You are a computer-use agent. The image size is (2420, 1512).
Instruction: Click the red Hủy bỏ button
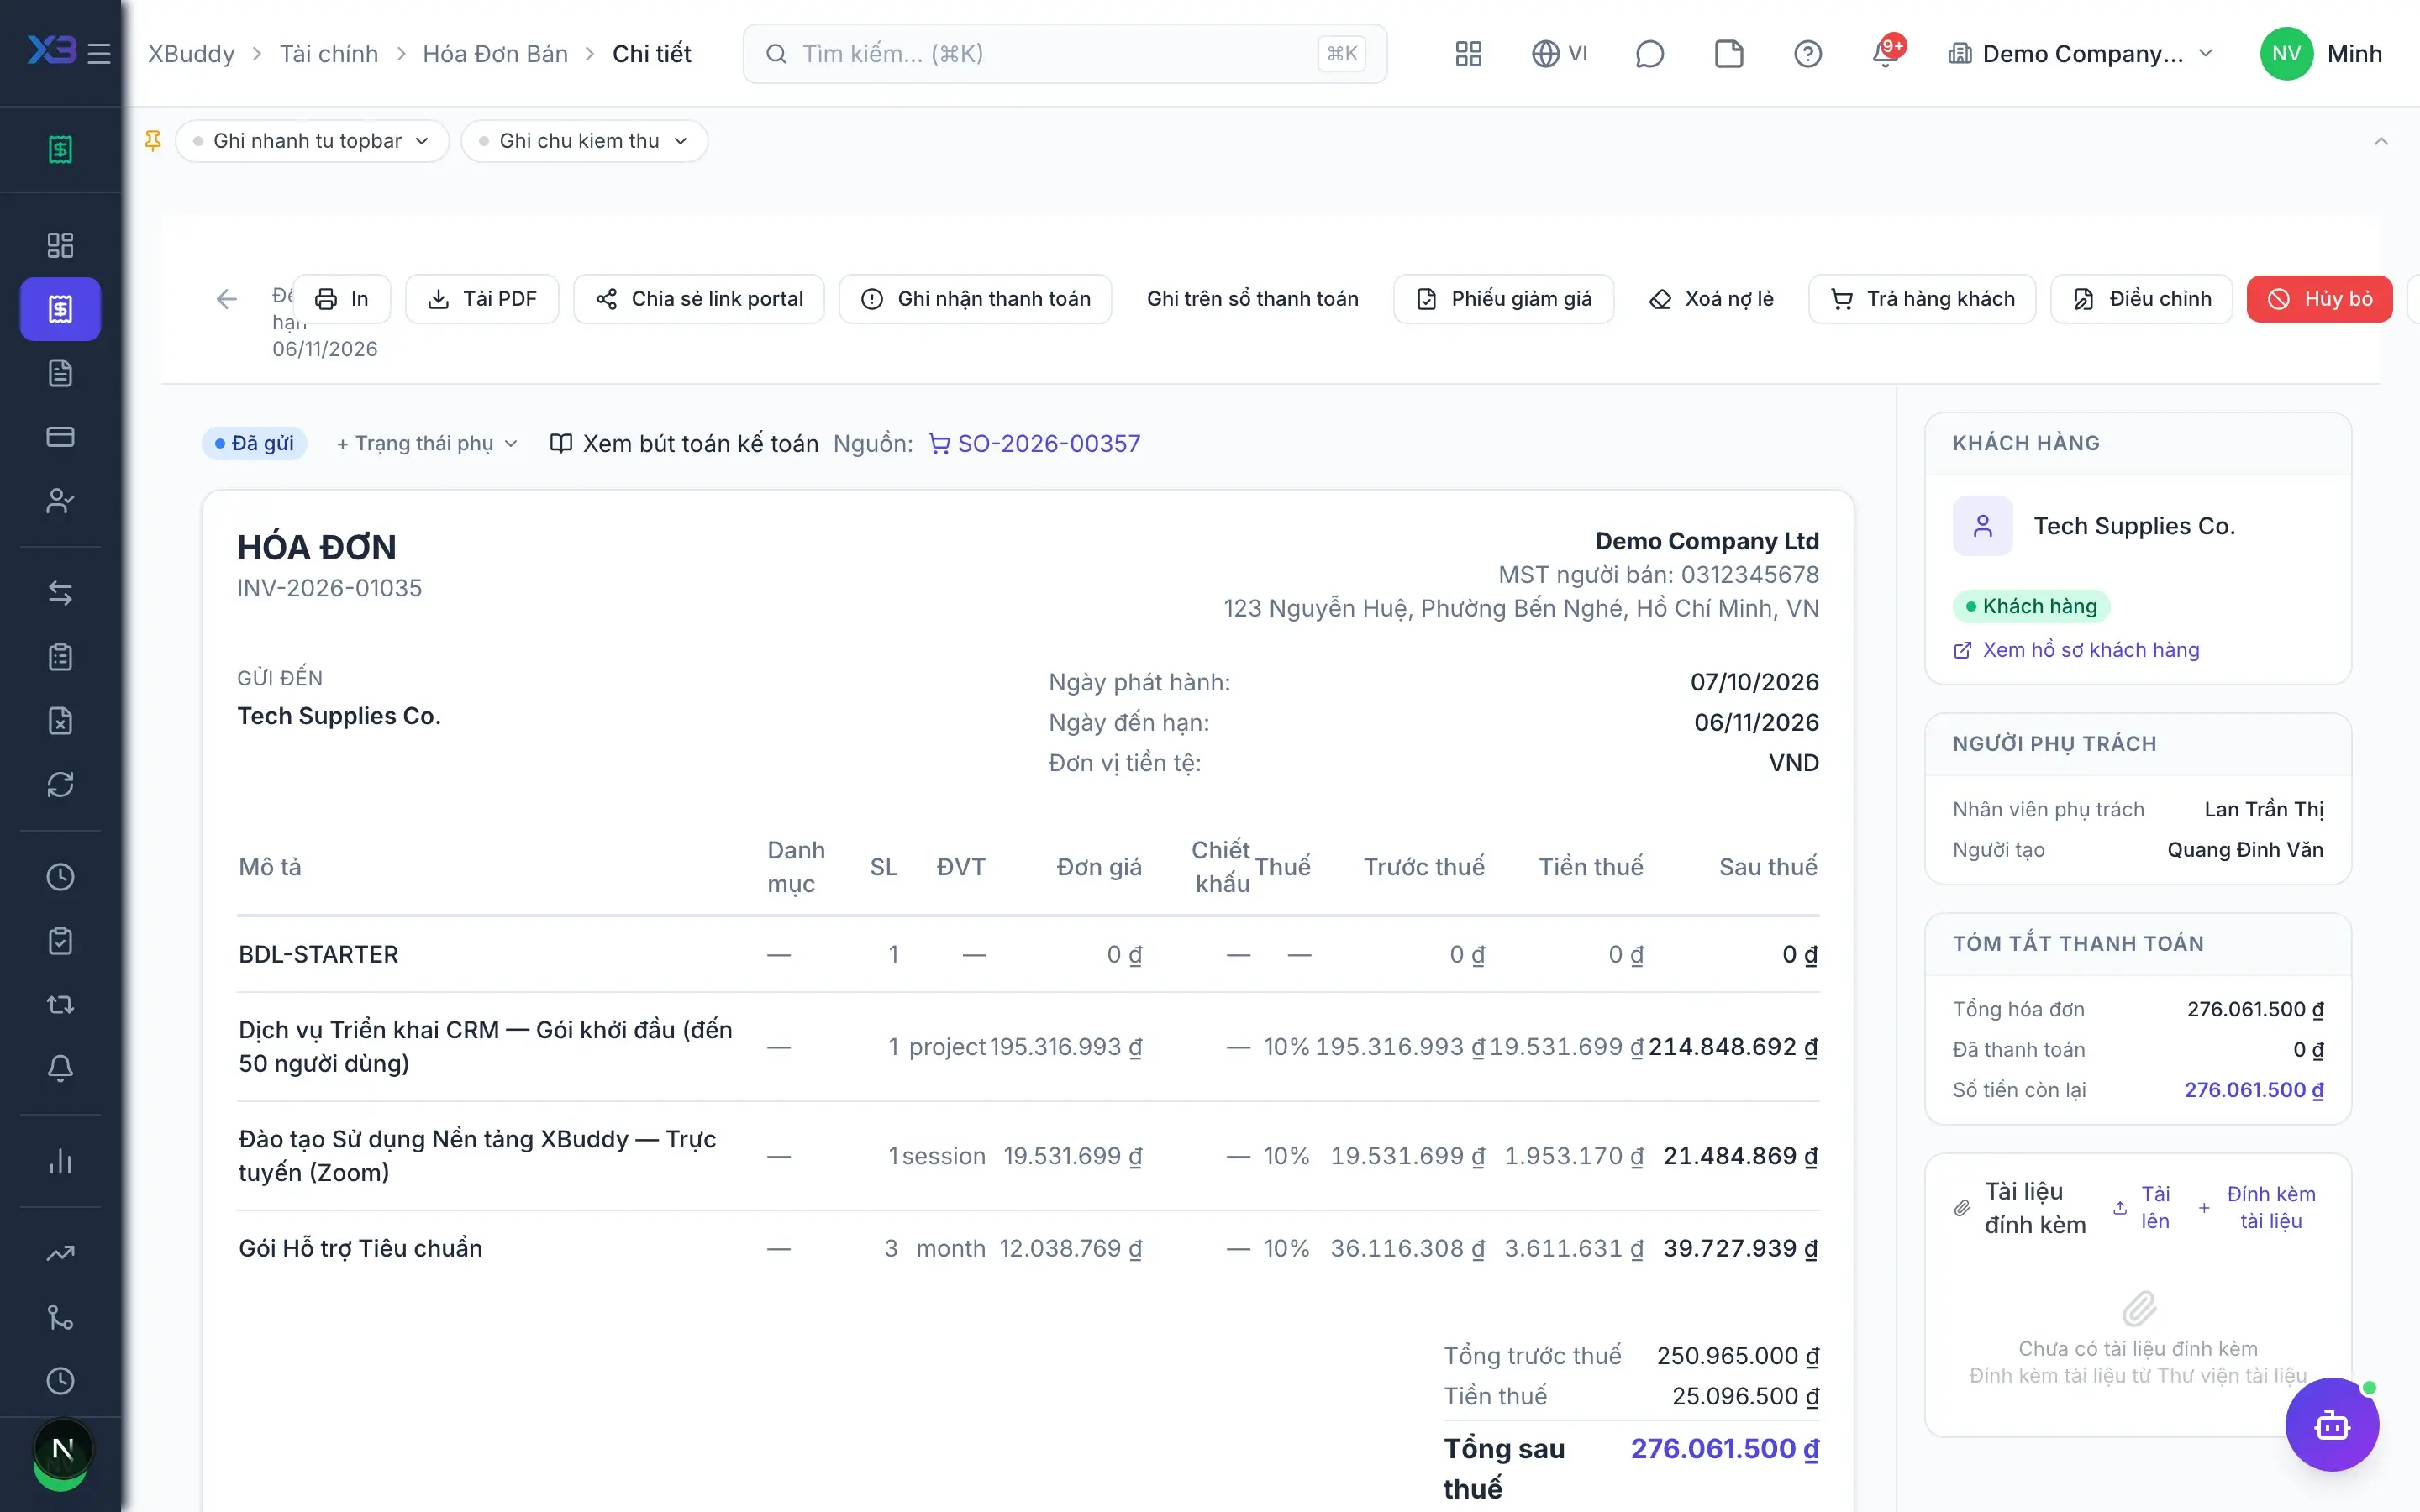[x=2319, y=298]
